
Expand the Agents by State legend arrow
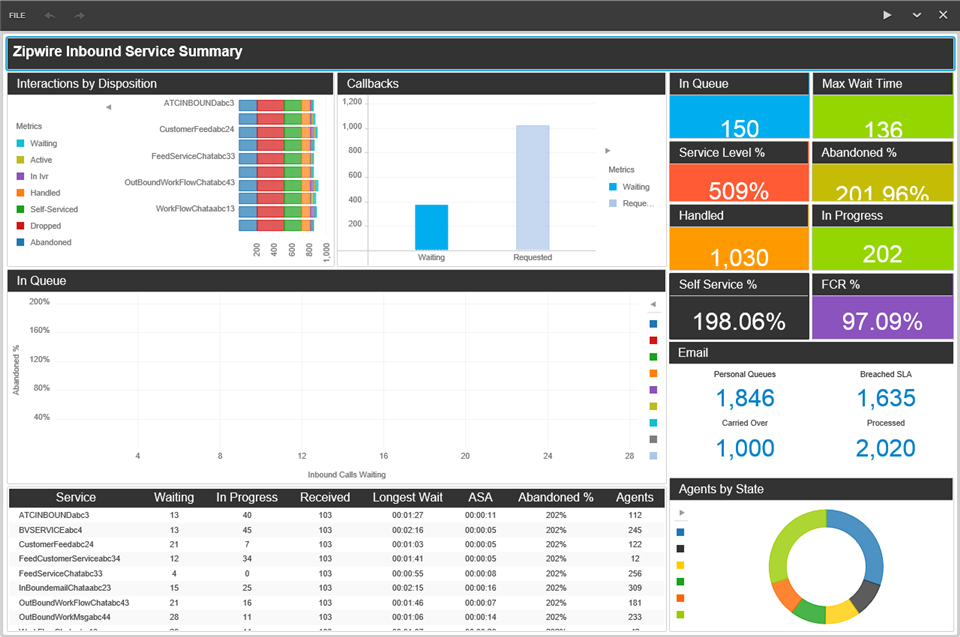681,513
